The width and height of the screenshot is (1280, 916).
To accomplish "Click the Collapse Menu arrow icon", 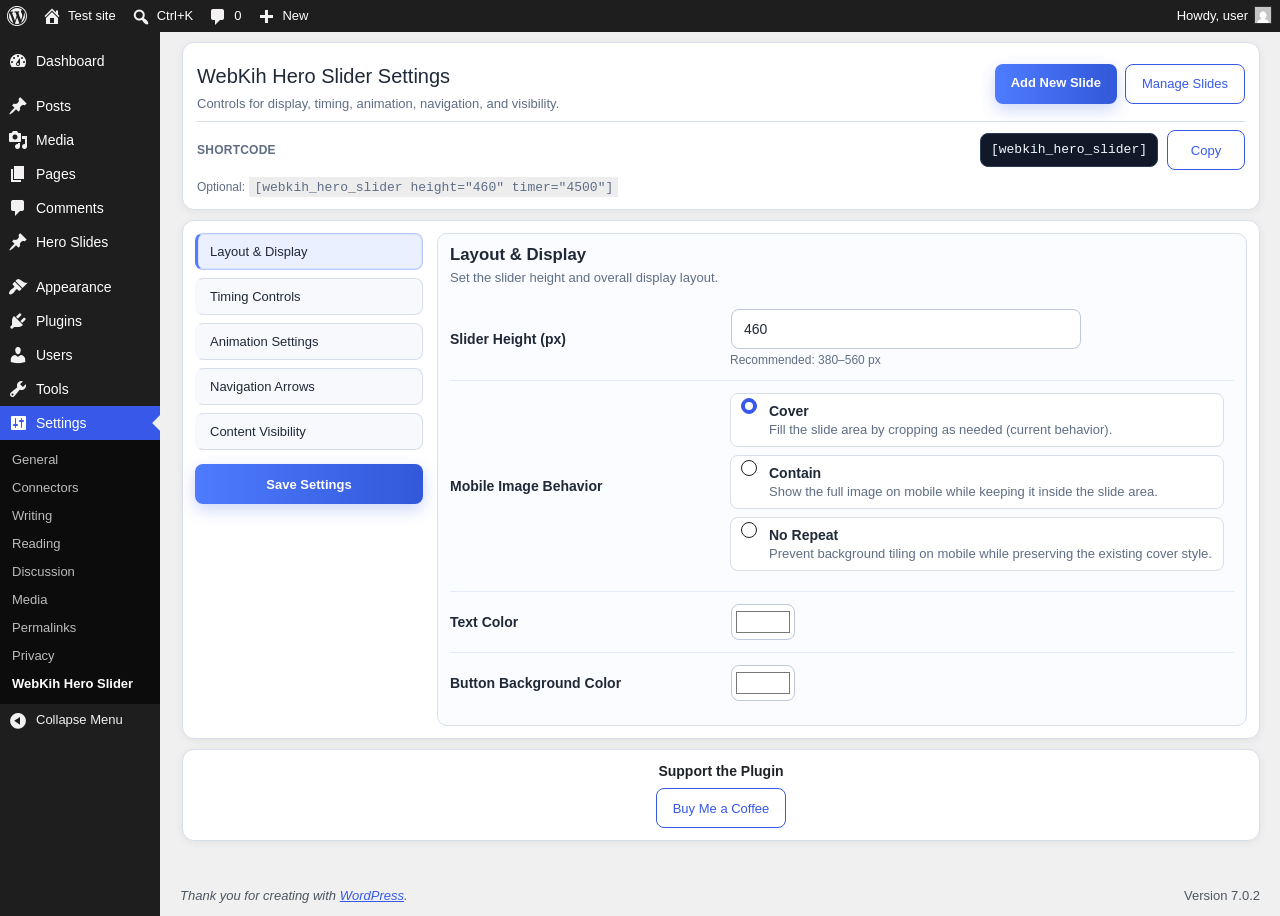I will (x=18, y=720).
